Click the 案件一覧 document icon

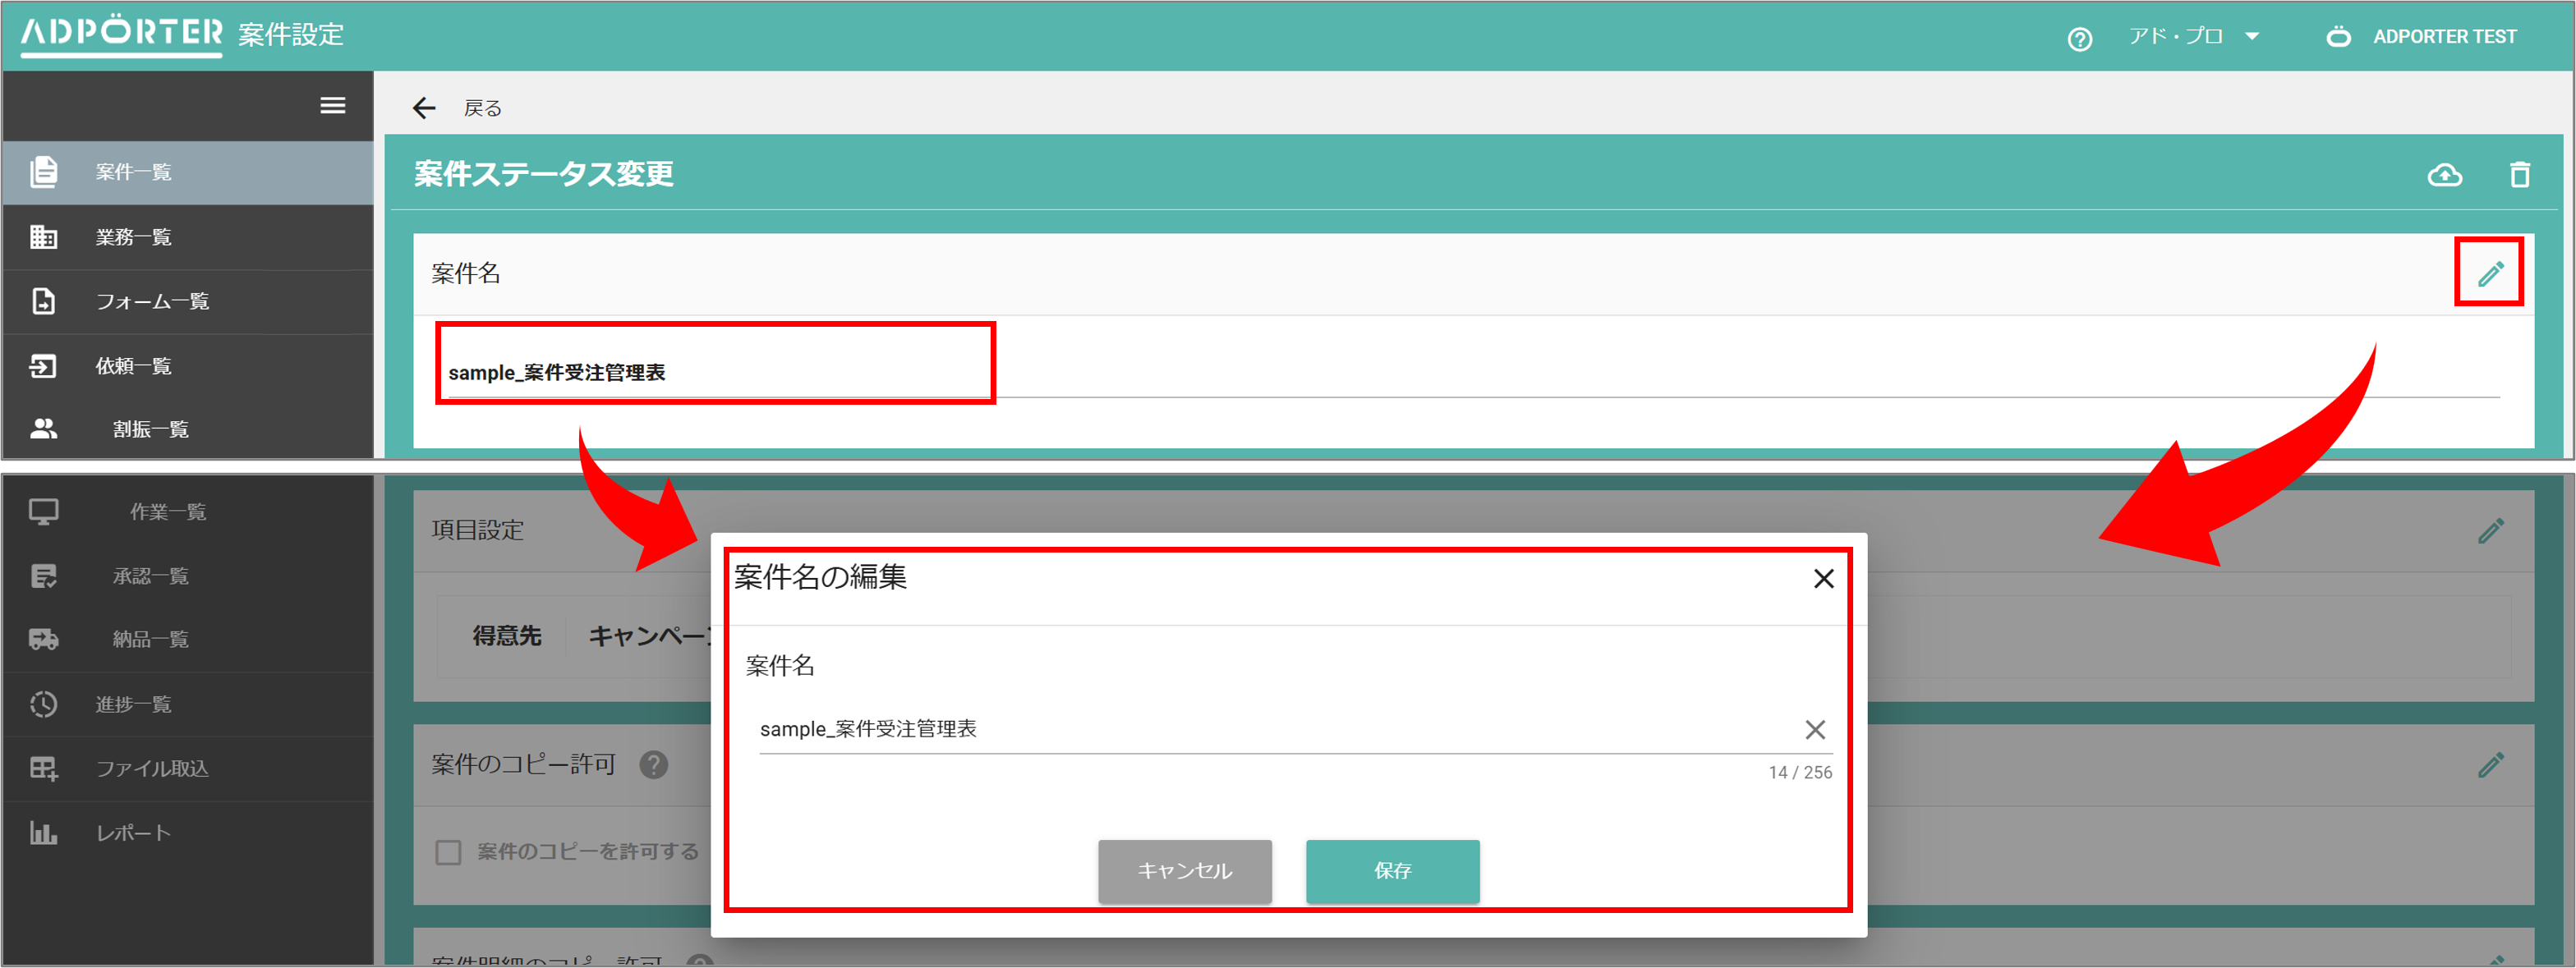pos(44,171)
